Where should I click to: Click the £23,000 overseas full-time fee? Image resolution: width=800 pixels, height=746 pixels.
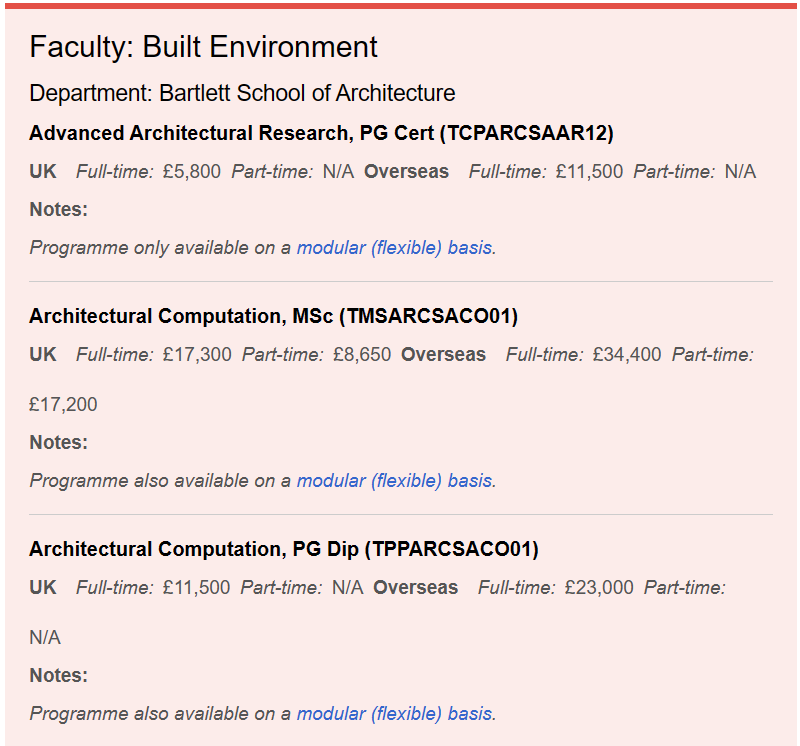[x=599, y=587]
